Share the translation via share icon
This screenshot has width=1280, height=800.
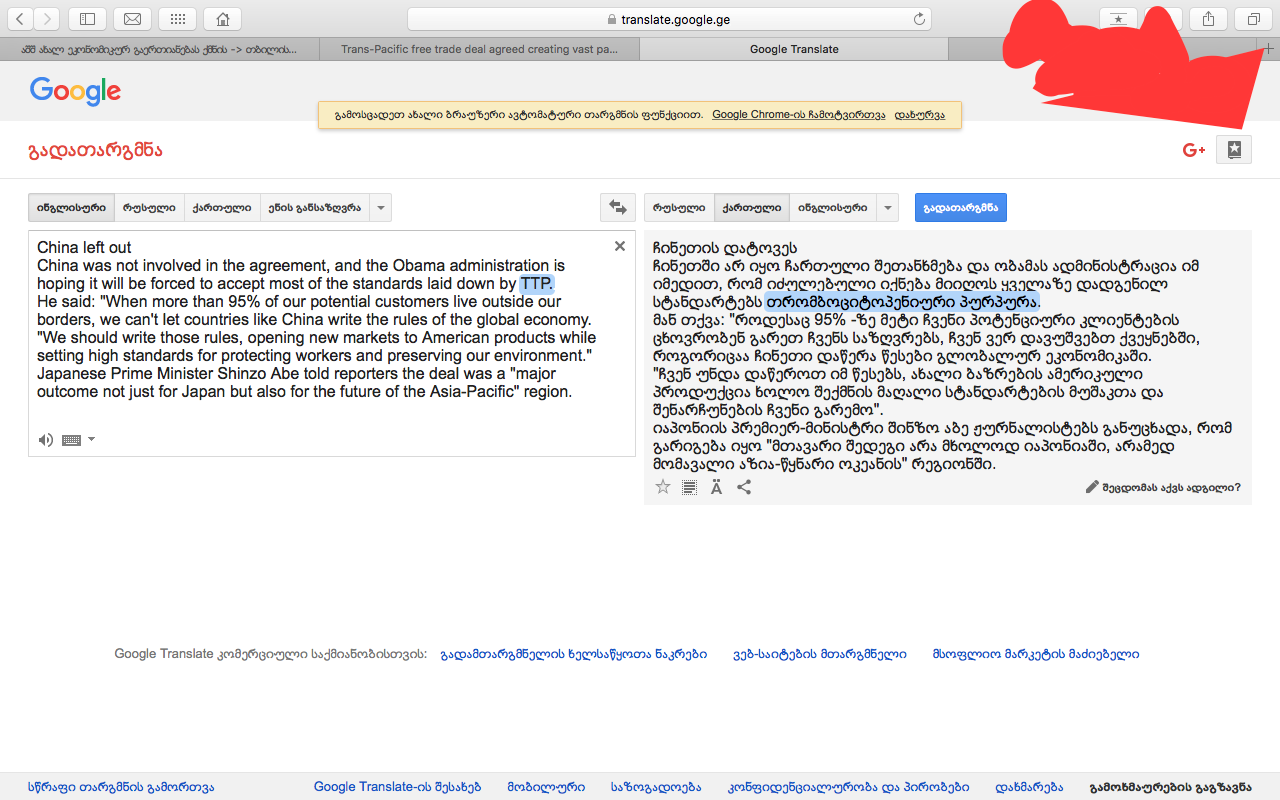[x=744, y=487]
